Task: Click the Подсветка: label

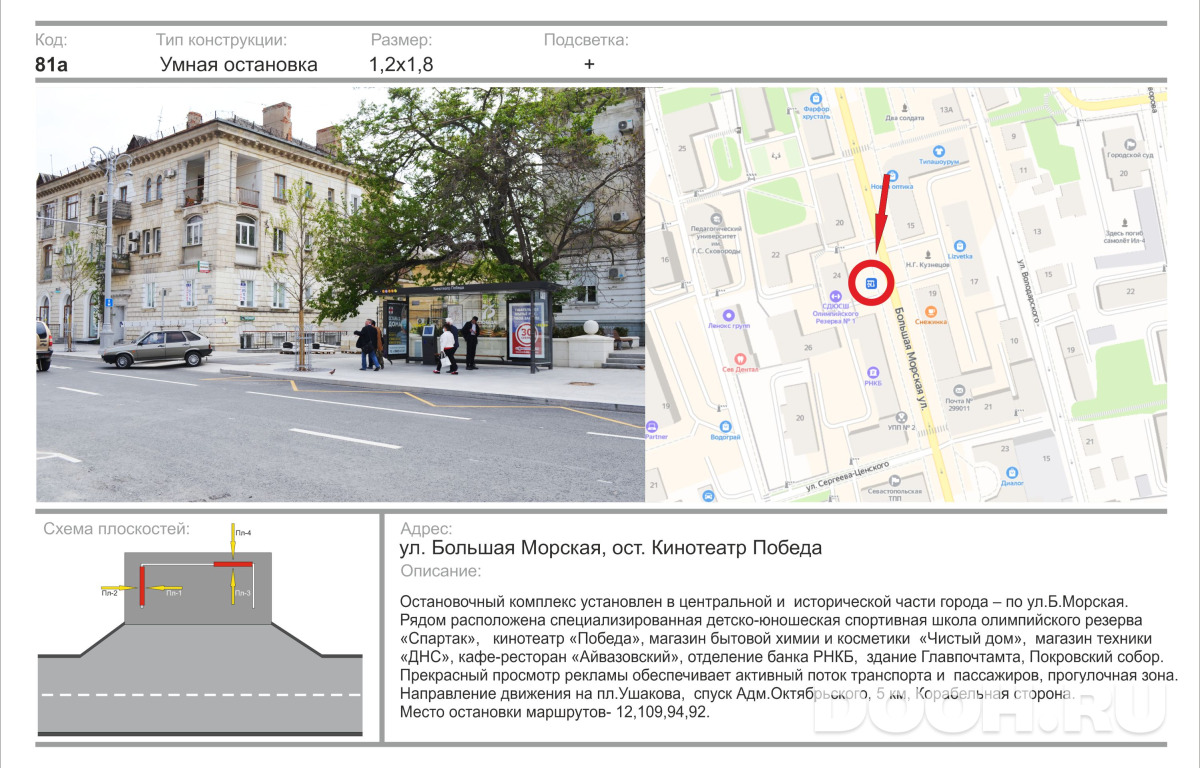Action: 586,41
